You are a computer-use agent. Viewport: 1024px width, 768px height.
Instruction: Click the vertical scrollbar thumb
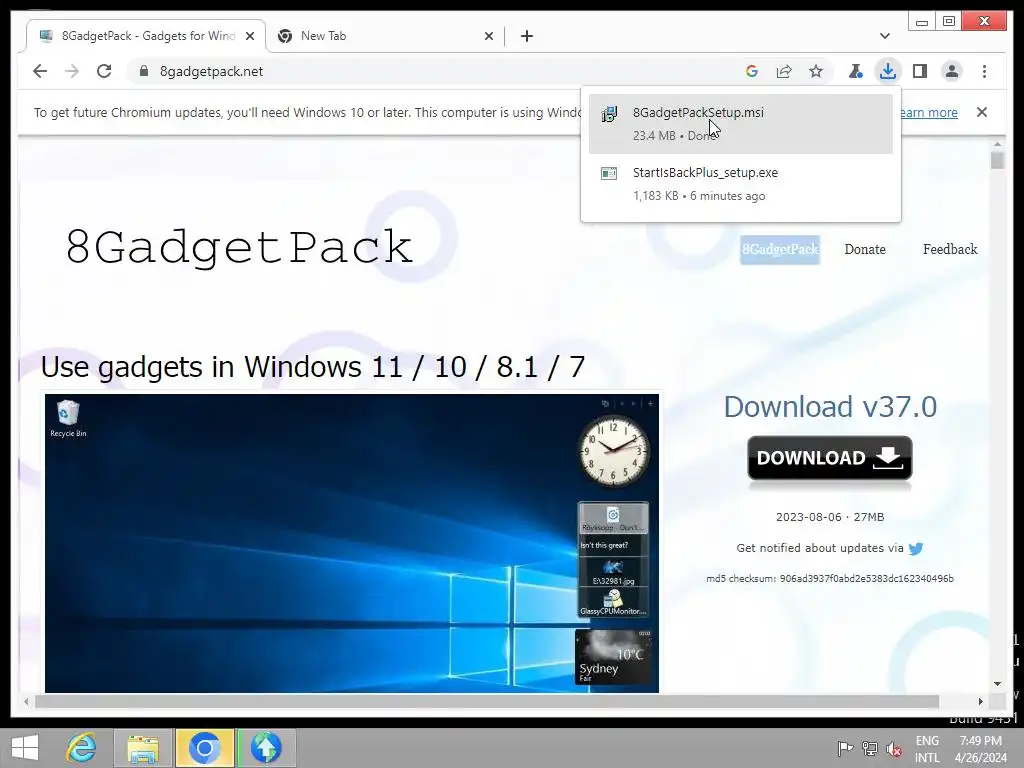coord(997,160)
